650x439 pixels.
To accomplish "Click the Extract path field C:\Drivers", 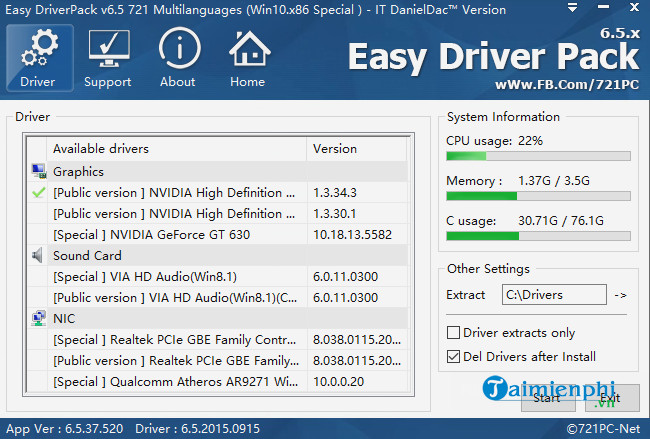I will pyautogui.click(x=553, y=295).
